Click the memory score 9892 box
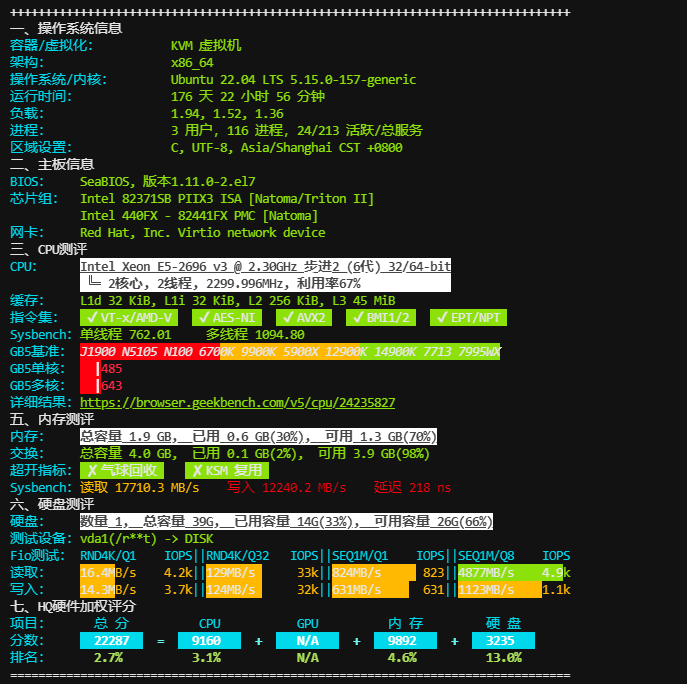This screenshot has height=684, width=687. [x=405, y=641]
